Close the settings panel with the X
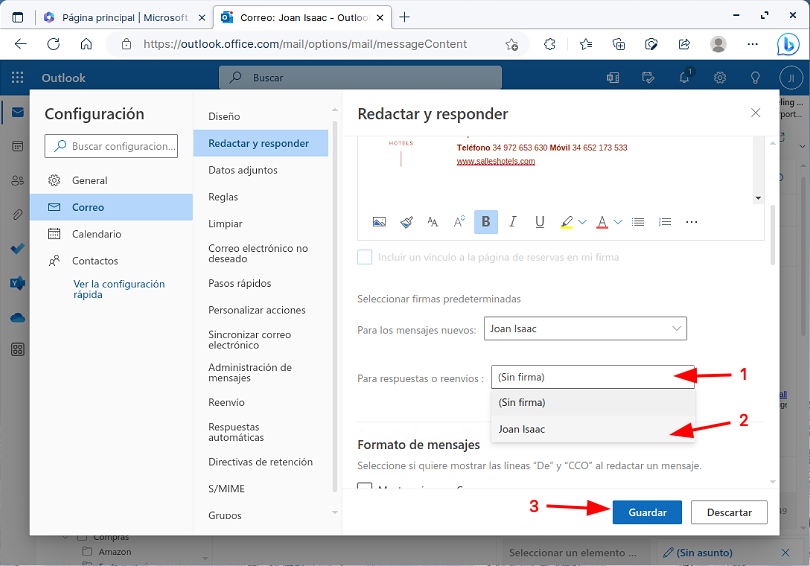 click(755, 114)
